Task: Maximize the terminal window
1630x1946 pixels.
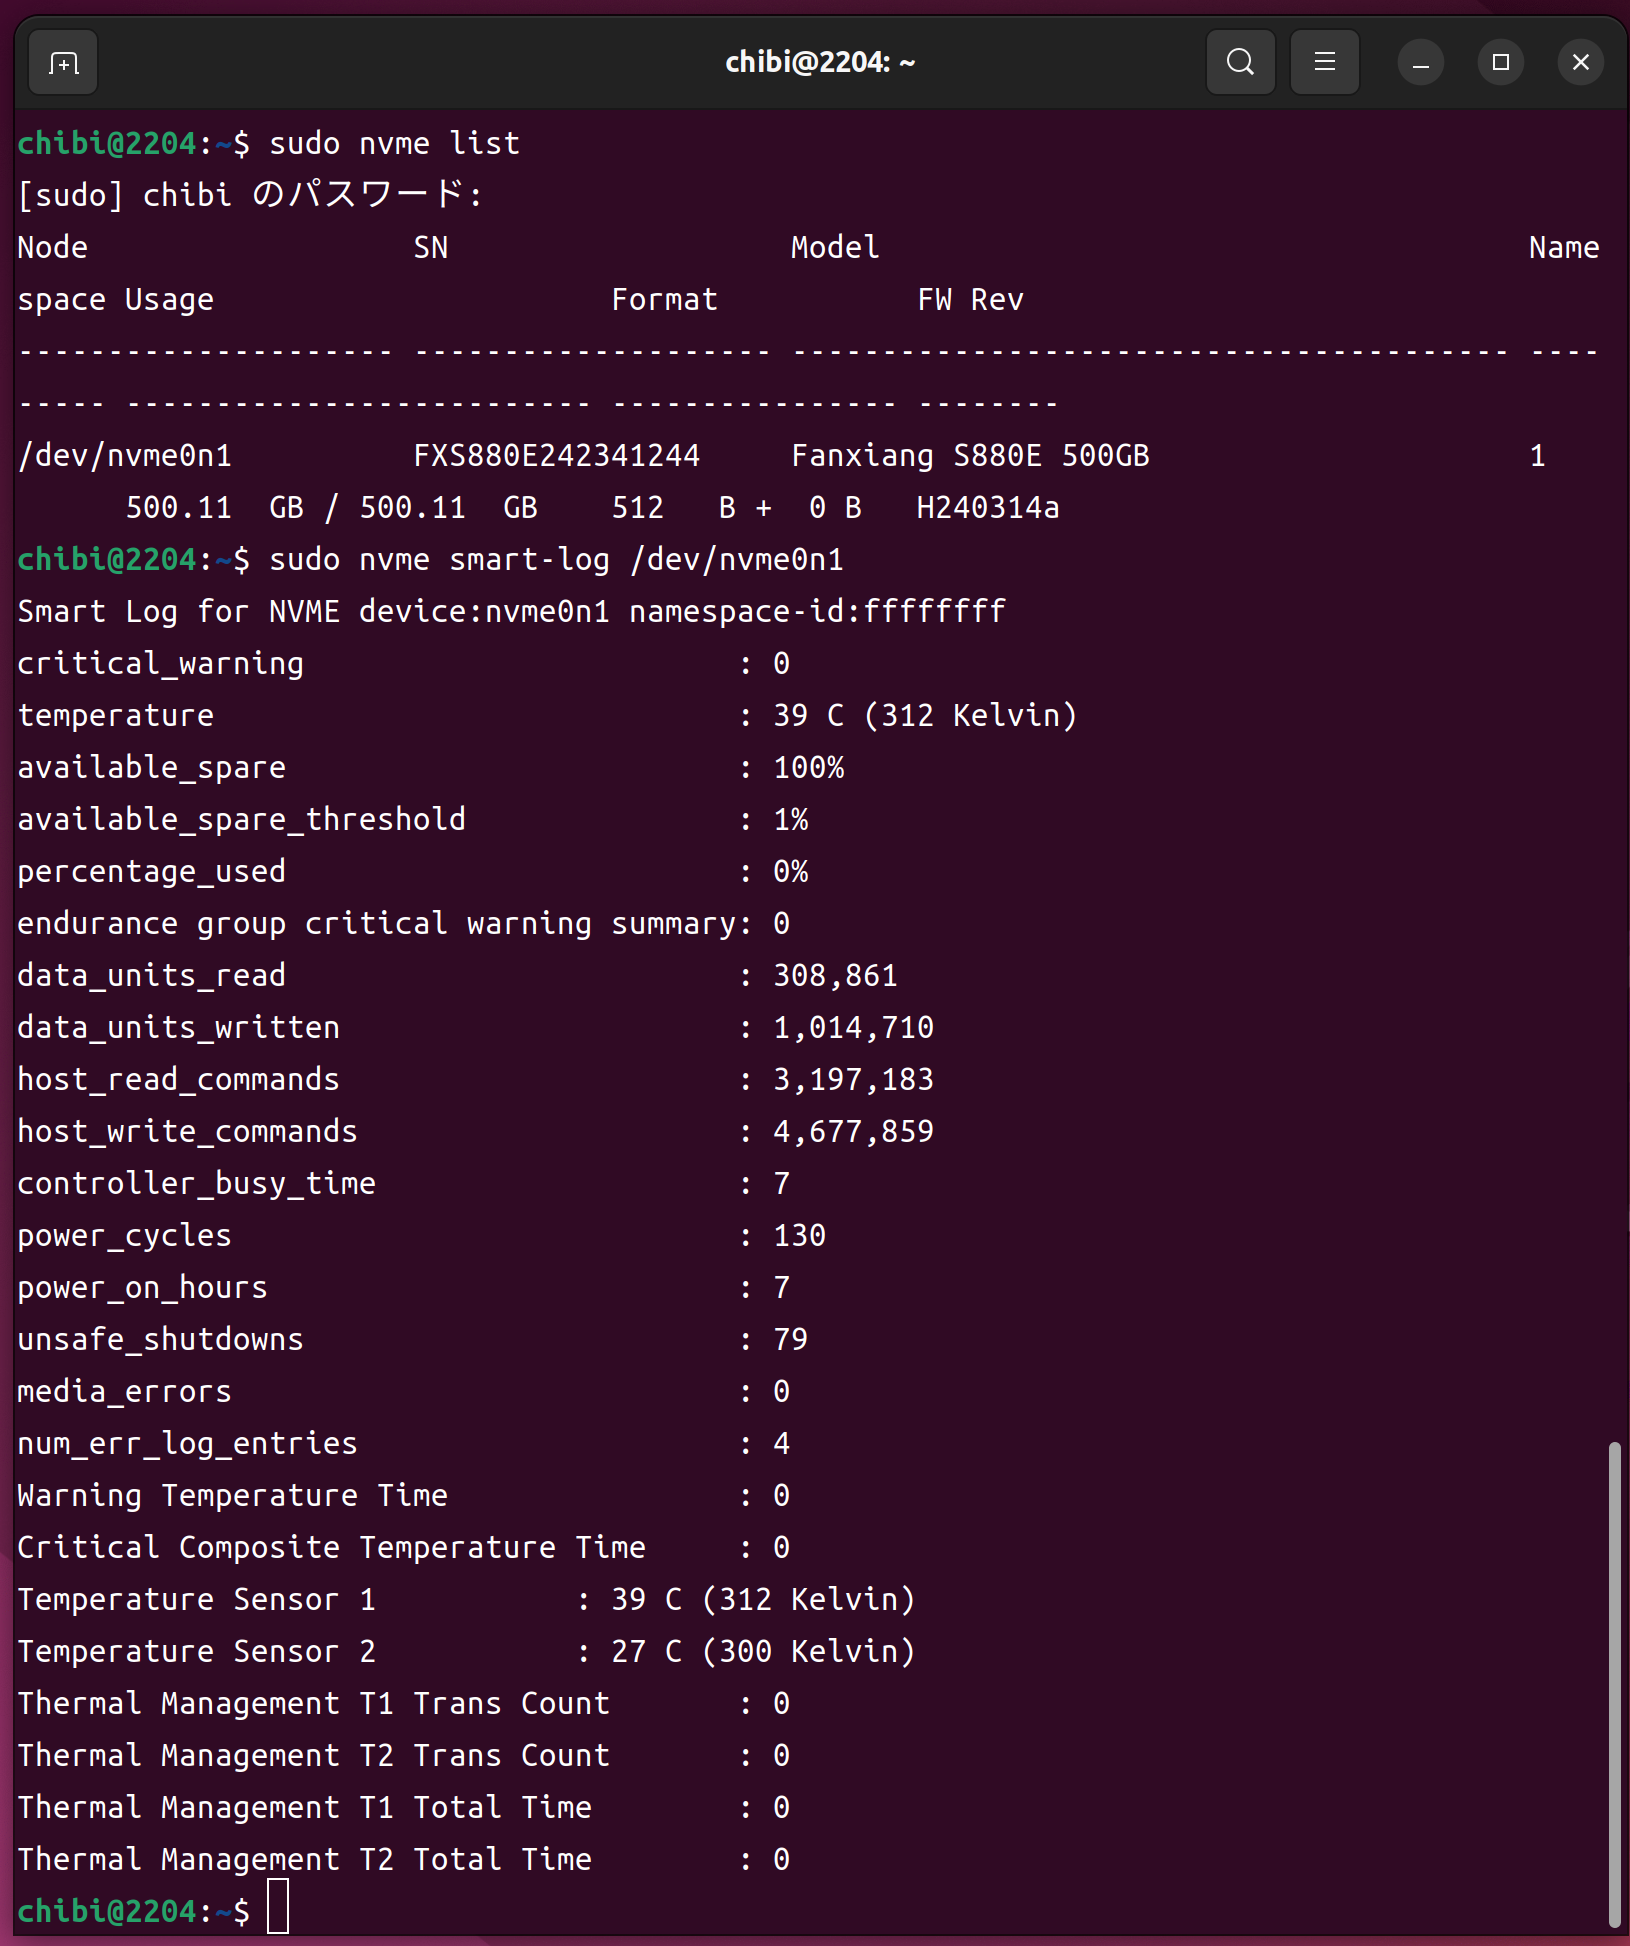Action: point(1500,63)
